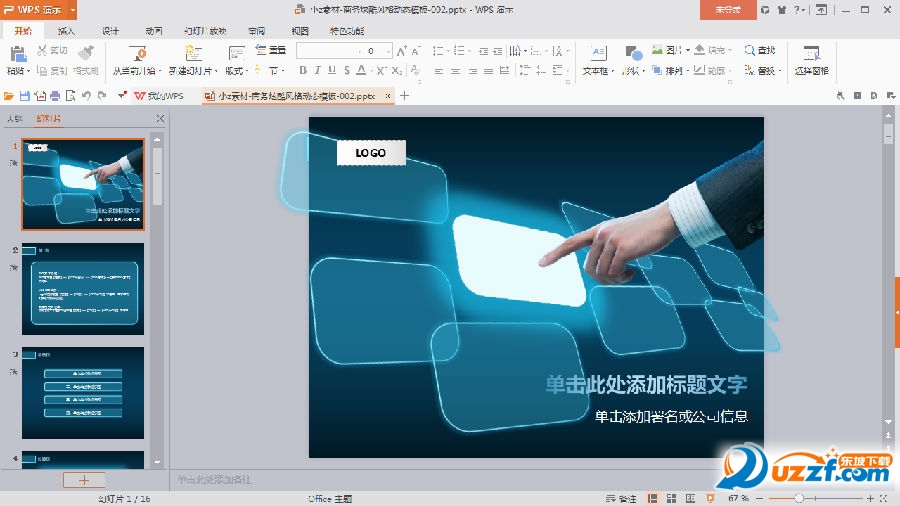Open the Animation (动画) ribbon tab
Image resolution: width=900 pixels, height=506 pixels.
[153, 31]
